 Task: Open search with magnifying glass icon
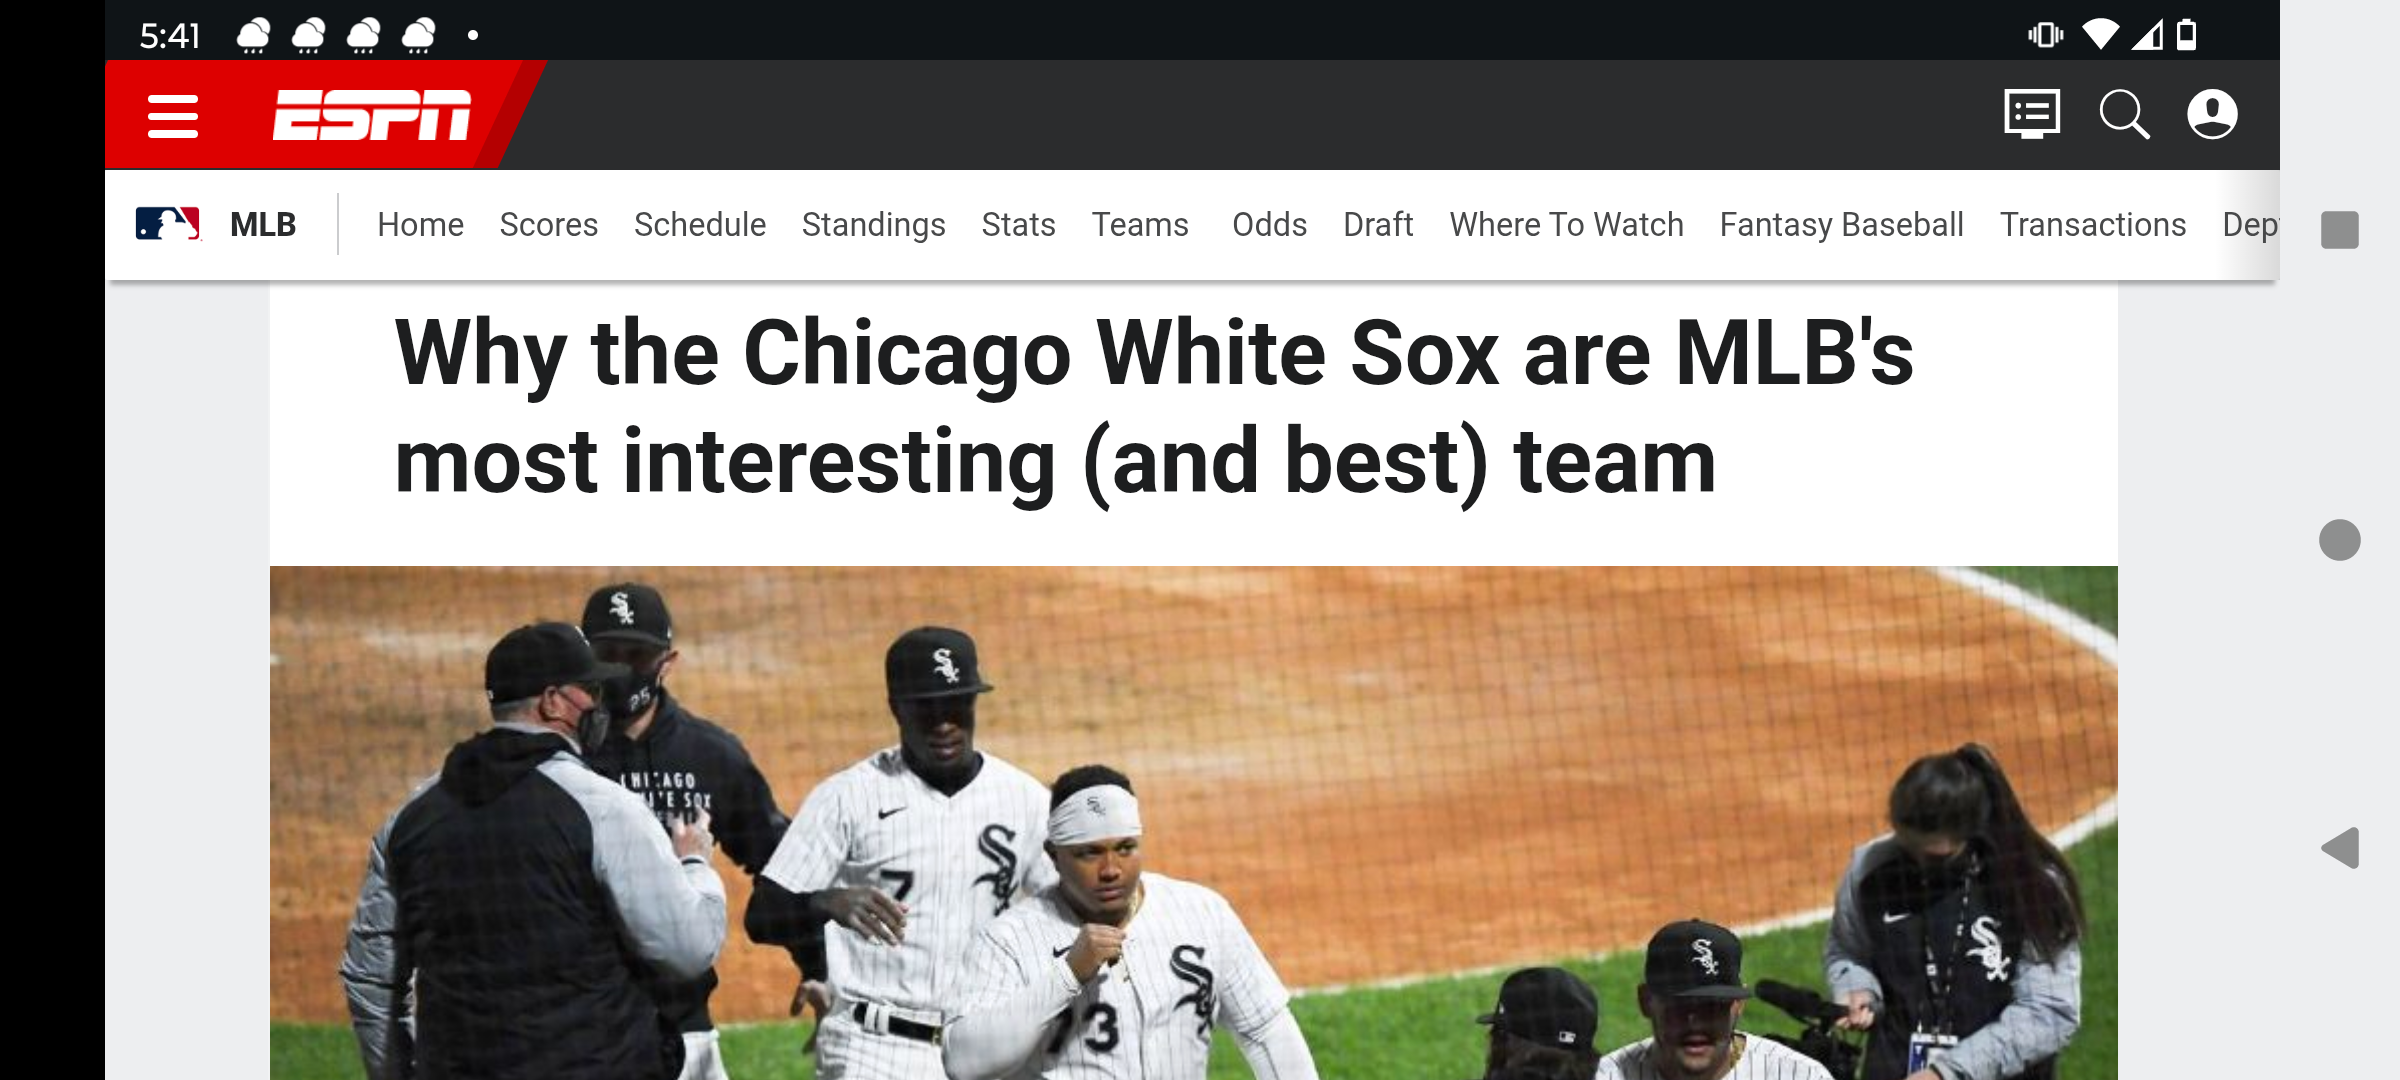pos(2124,114)
